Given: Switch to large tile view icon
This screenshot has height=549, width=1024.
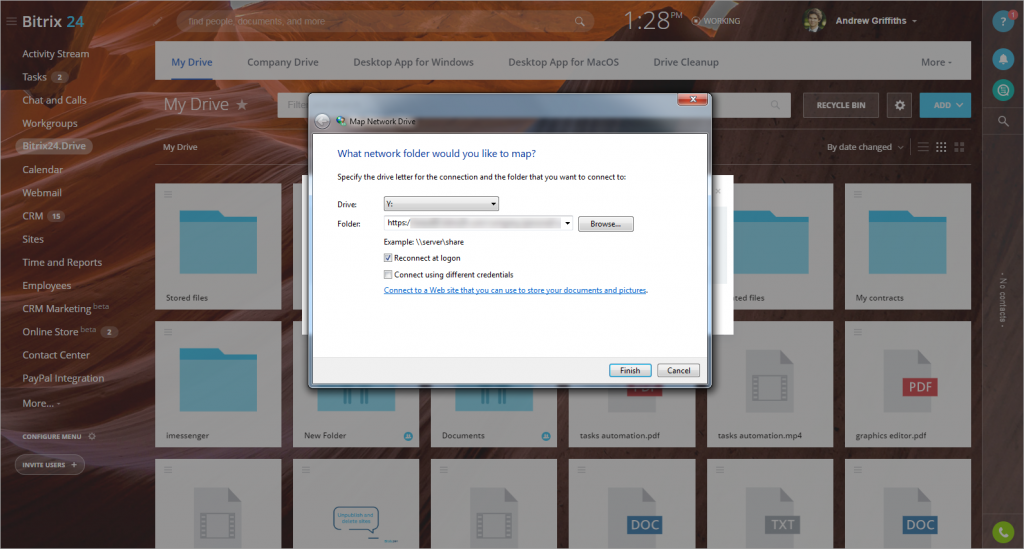Looking at the screenshot, I should pyautogui.click(x=959, y=147).
